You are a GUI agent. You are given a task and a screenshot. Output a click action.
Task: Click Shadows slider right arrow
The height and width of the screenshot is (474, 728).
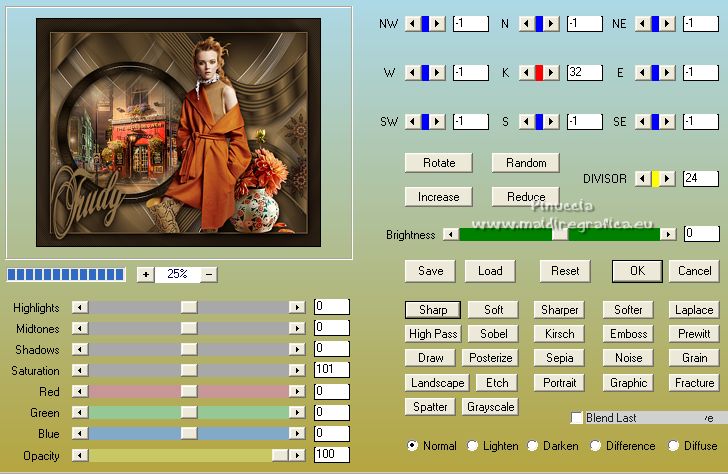pyautogui.click(x=297, y=349)
